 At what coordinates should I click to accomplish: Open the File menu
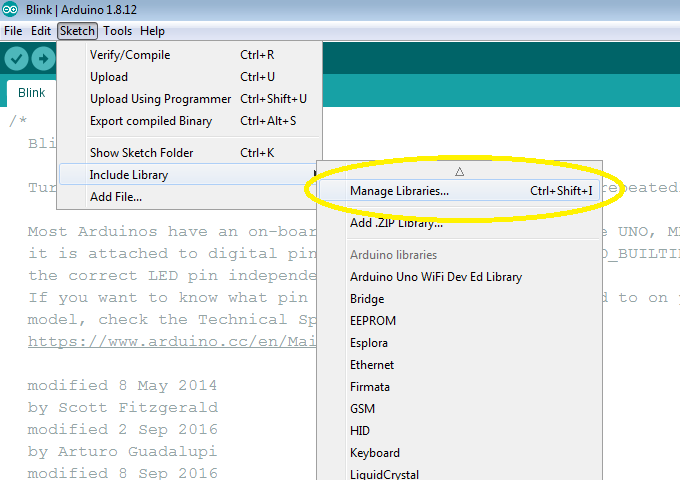pos(13,31)
